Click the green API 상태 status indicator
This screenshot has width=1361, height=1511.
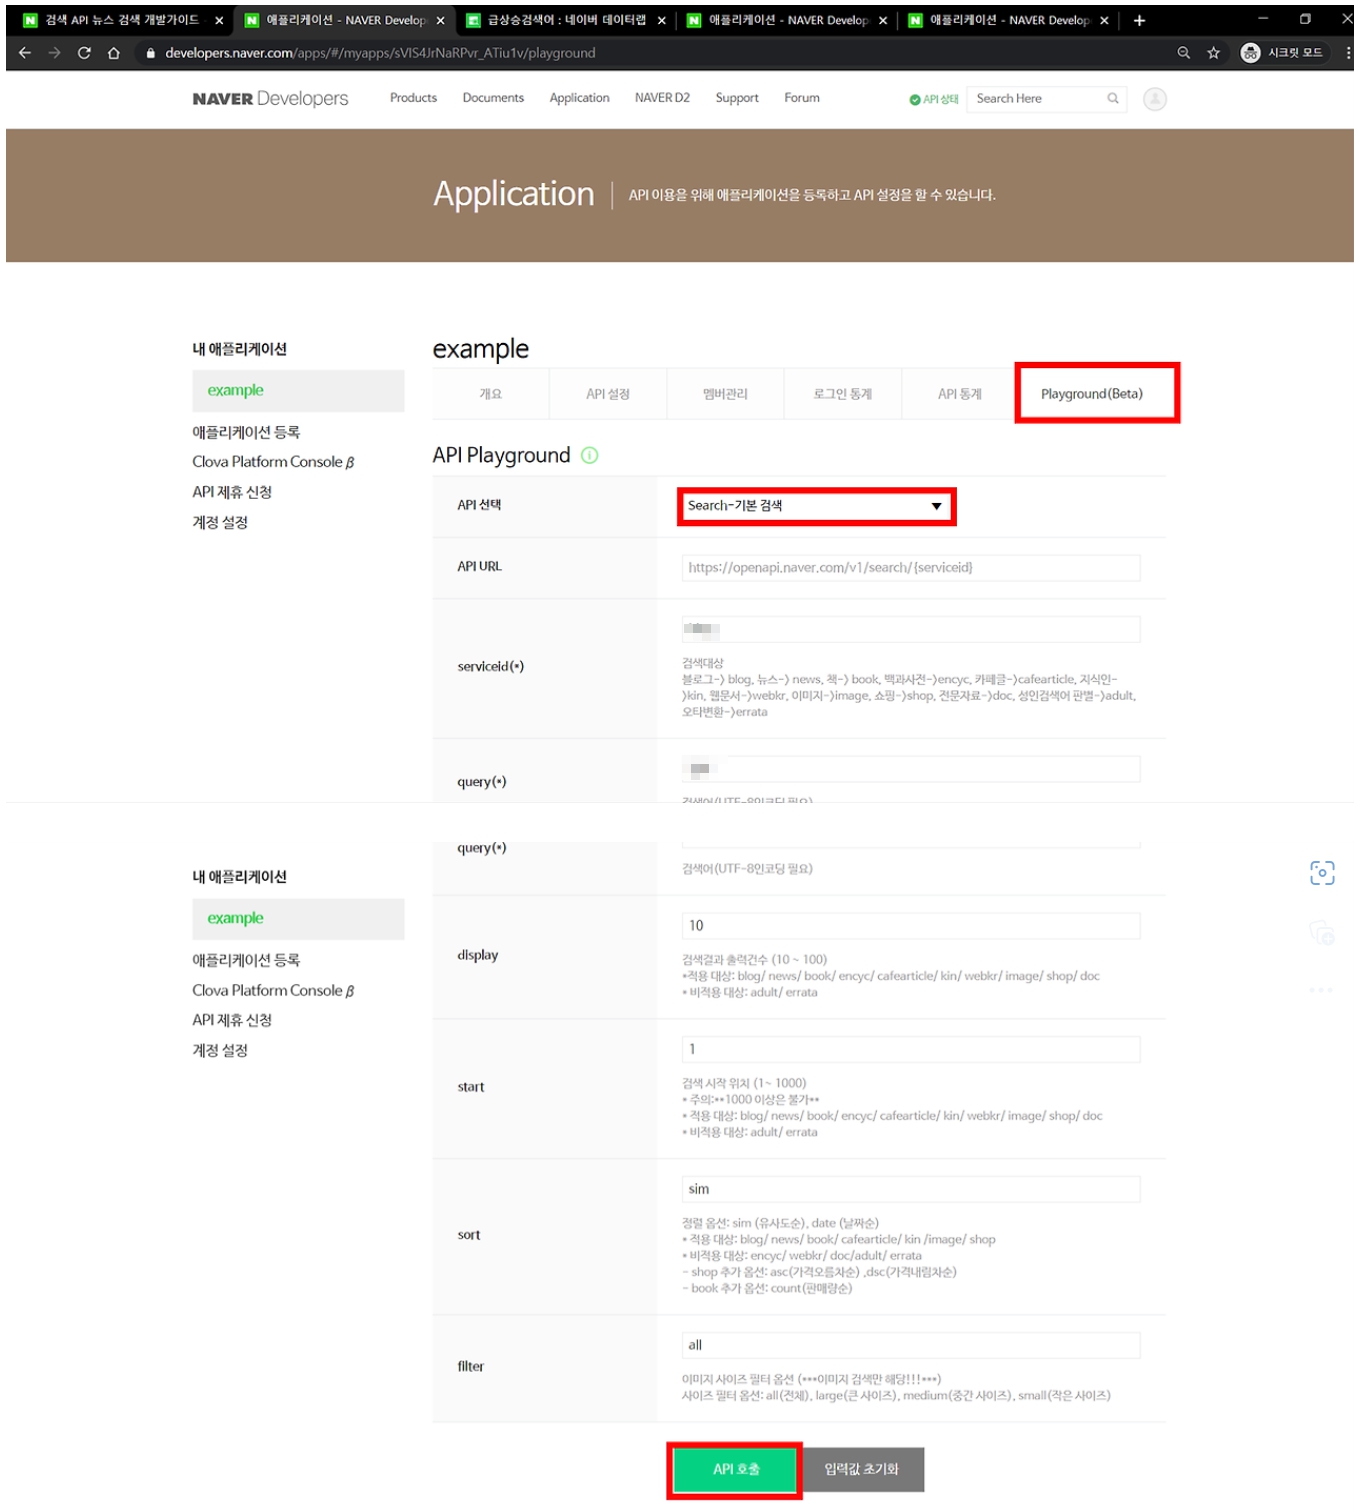(x=933, y=99)
